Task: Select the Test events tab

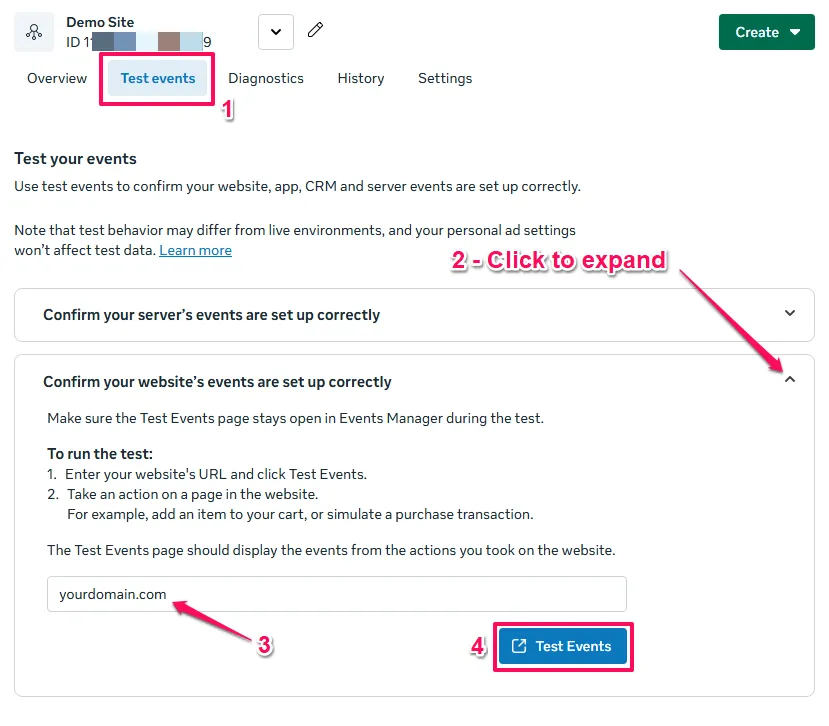Action: point(158,78)
